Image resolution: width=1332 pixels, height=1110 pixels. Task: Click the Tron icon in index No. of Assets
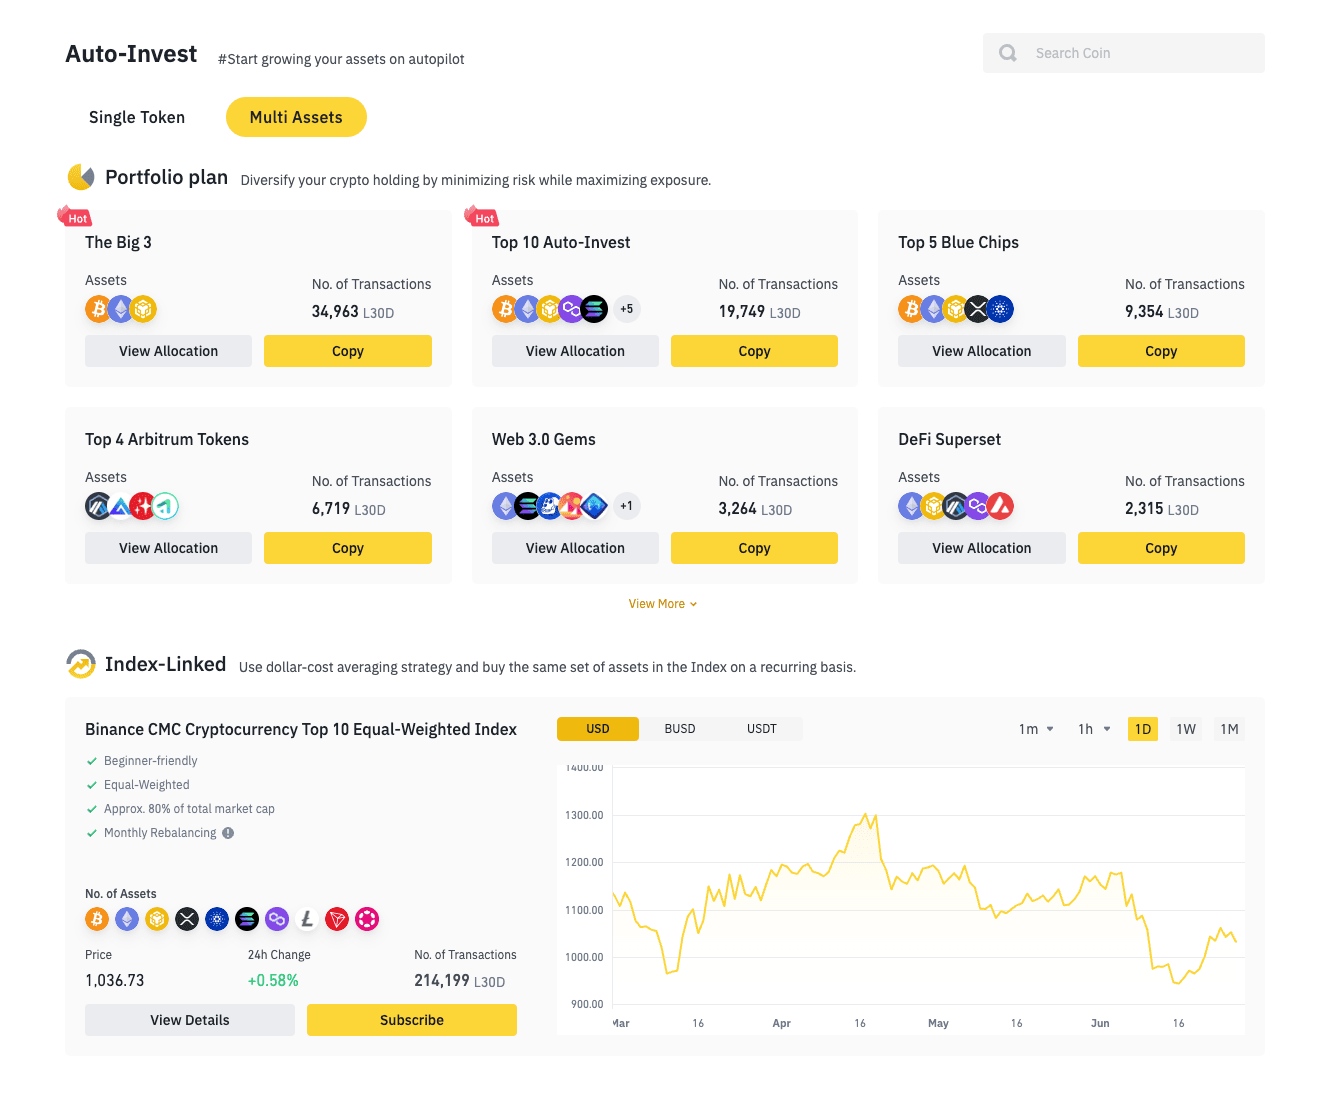pyautogui.click(x=337, y=919)
